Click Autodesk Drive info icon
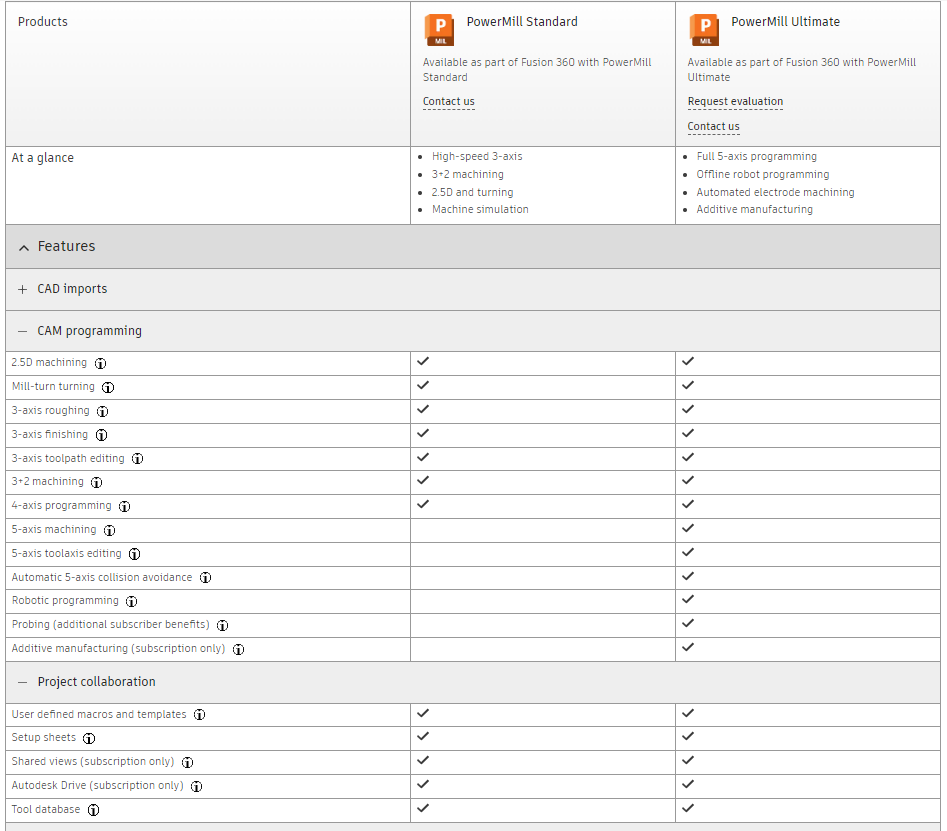 coord(196,786)
